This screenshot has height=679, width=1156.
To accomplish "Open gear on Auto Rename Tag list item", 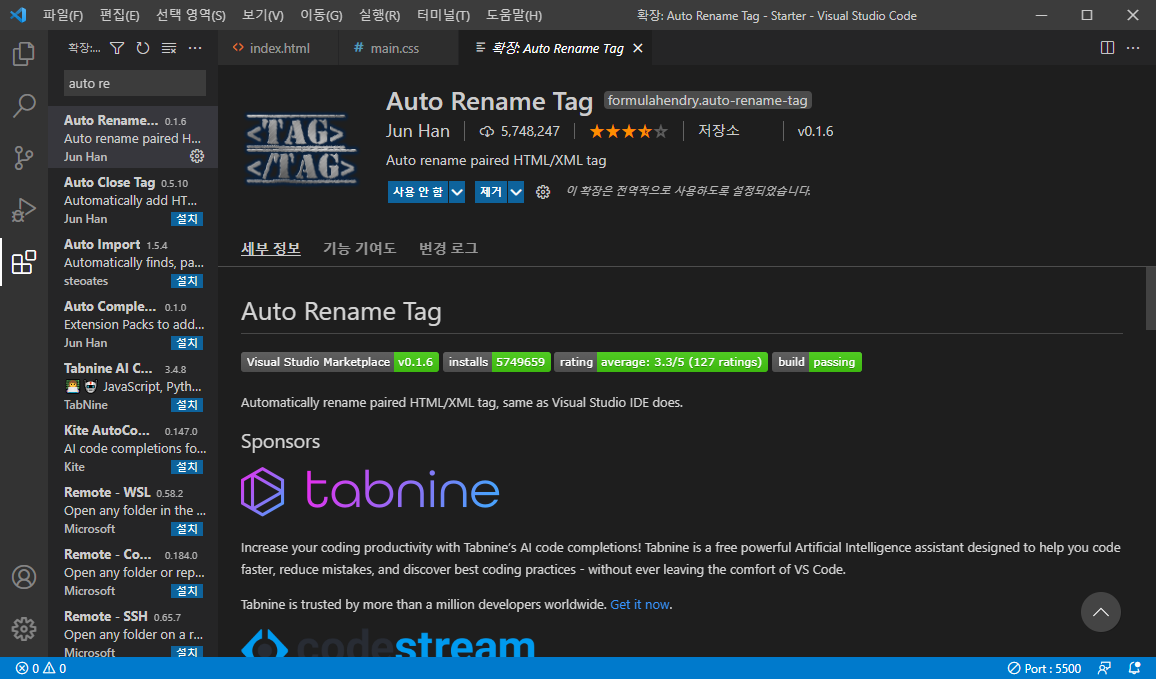I will click(197, 156).
